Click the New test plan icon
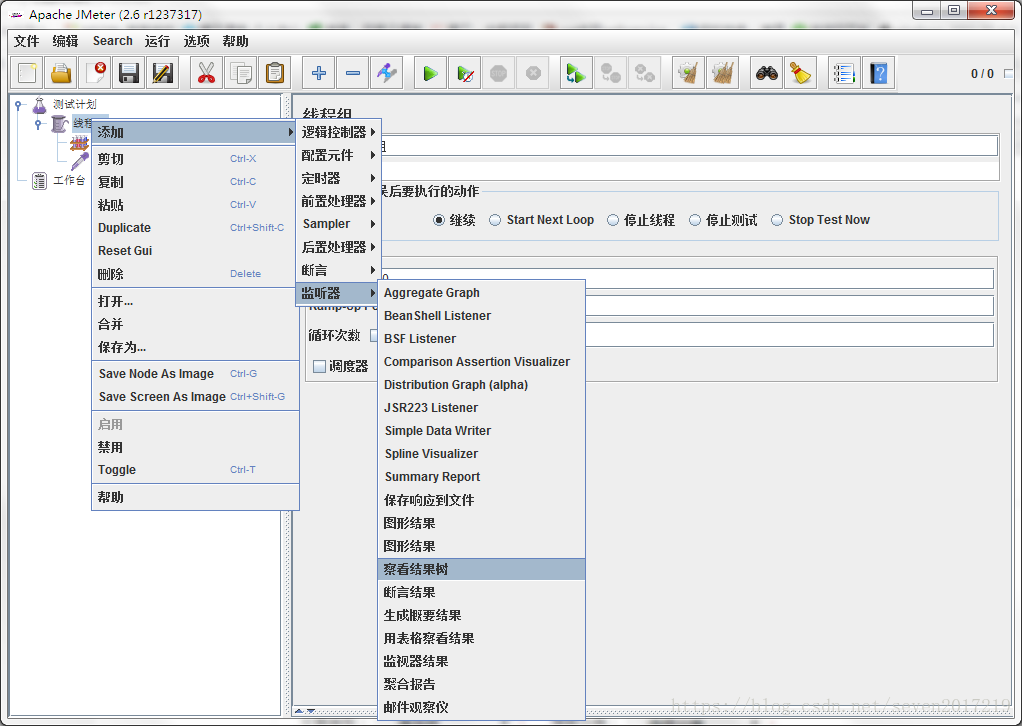 pos(27,73)
